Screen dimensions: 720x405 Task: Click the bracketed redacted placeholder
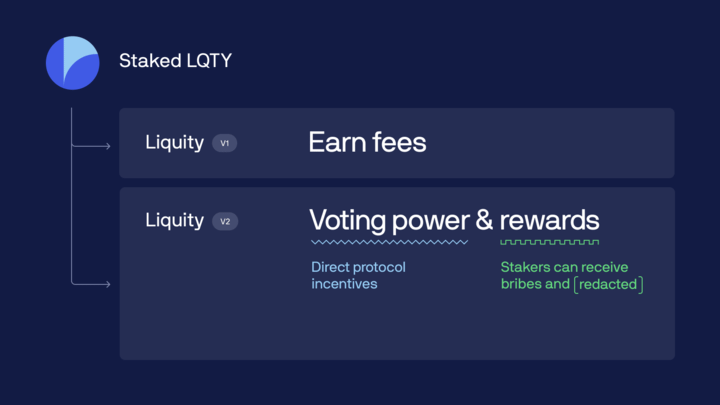tap(608, 284)
